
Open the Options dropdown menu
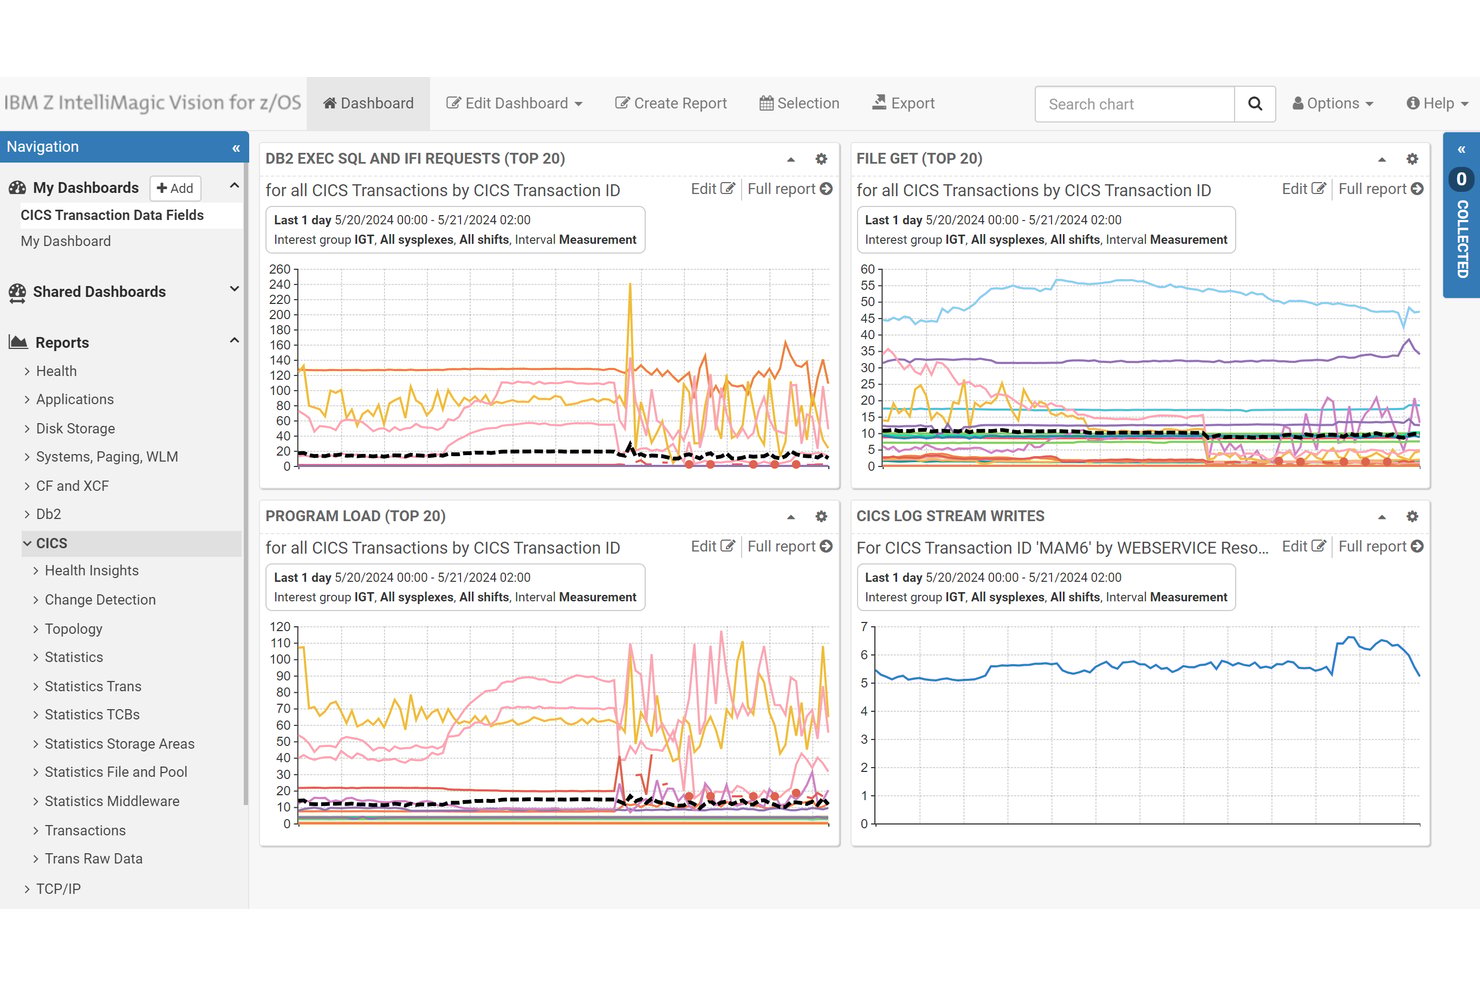[x=1333, y=103]
